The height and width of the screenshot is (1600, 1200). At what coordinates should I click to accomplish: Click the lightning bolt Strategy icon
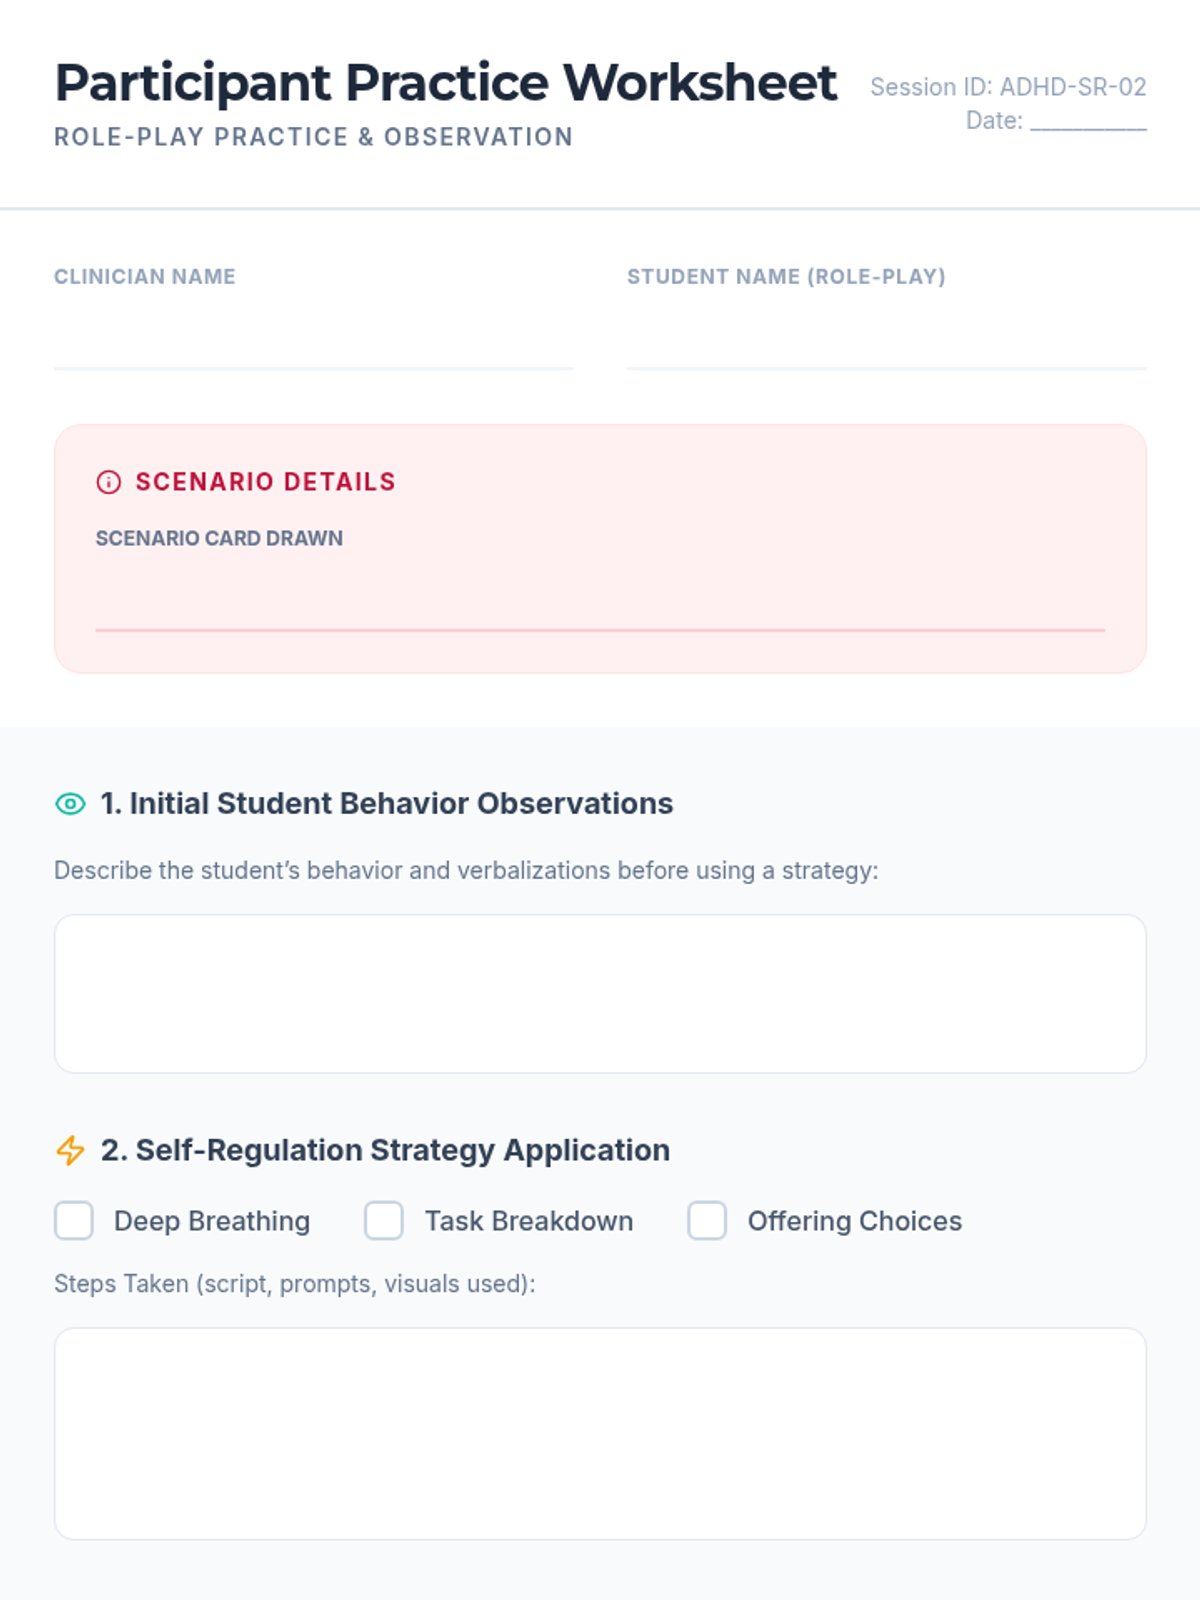point(70,1150)
